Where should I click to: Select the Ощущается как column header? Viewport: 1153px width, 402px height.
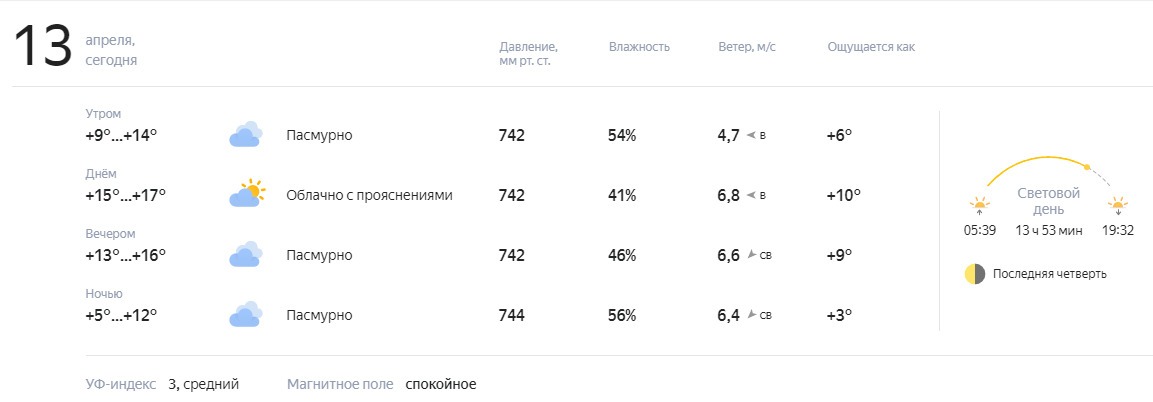871,47
